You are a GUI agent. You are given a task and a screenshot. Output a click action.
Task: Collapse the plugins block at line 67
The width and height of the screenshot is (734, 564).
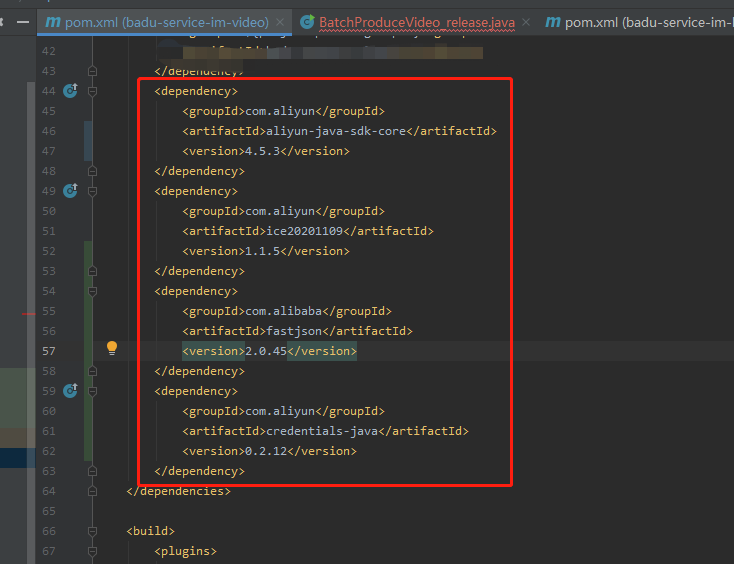point(92,551)
